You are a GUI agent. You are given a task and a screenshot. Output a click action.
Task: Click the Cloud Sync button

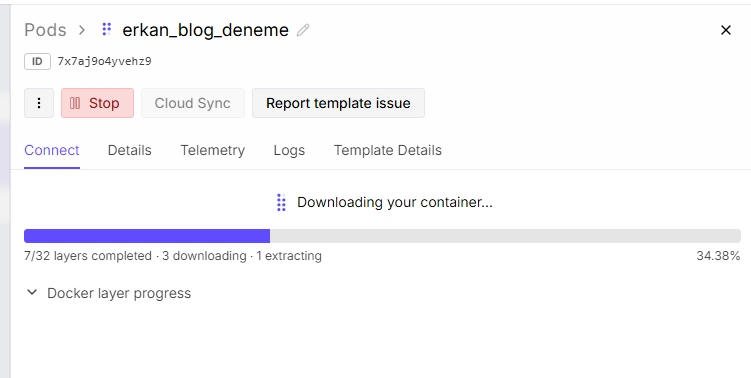tap(193, 103)
